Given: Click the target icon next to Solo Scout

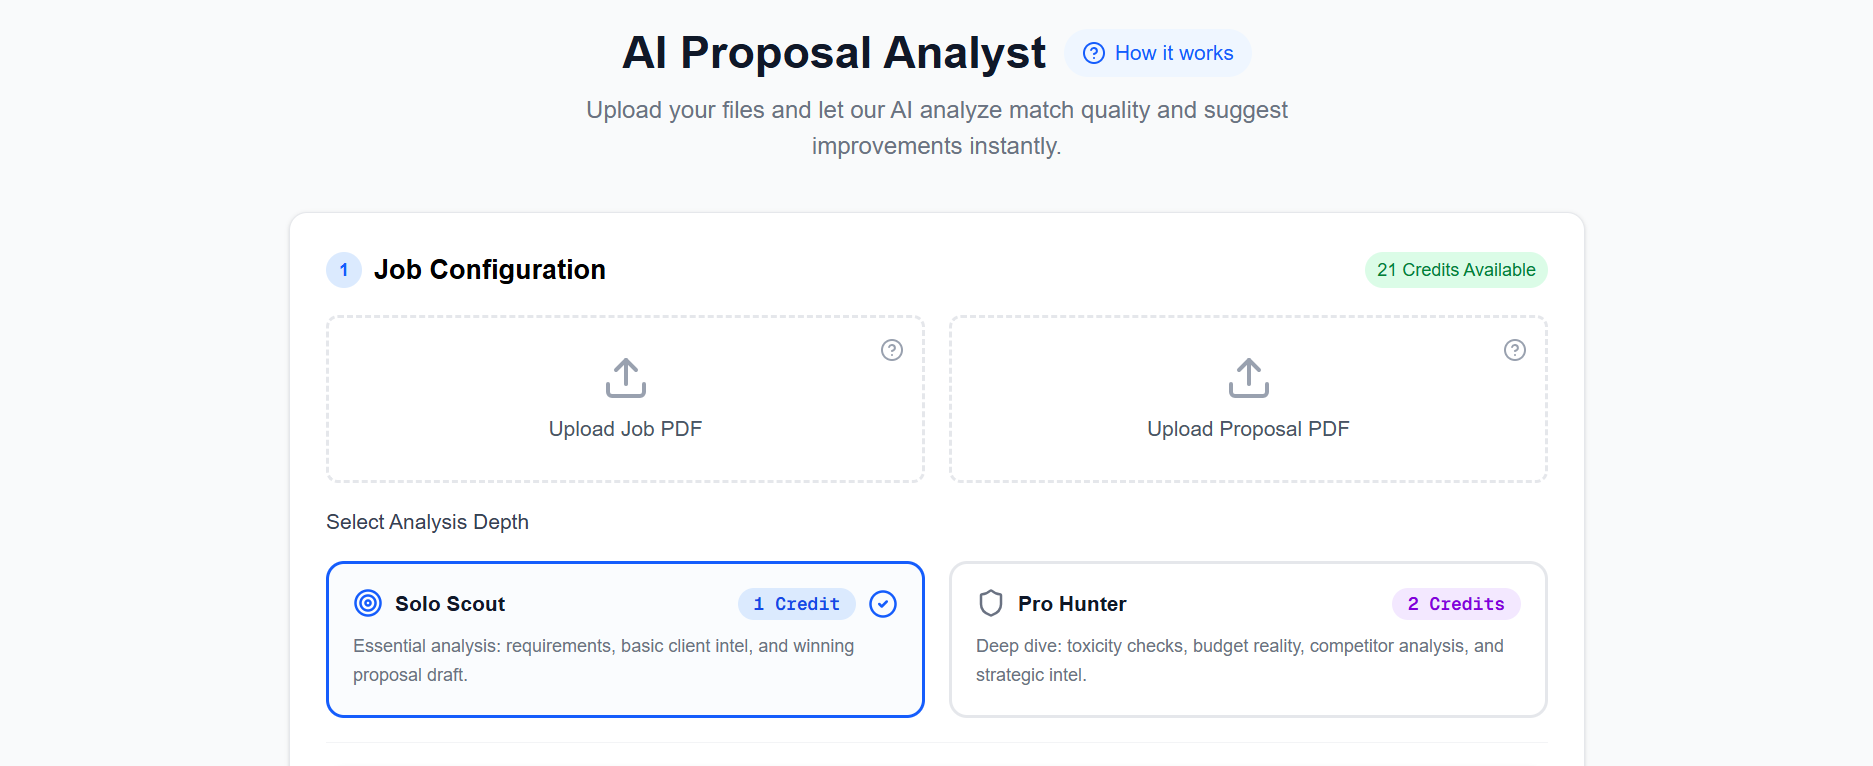Looking at the screenshot, I should coord(367,603).
